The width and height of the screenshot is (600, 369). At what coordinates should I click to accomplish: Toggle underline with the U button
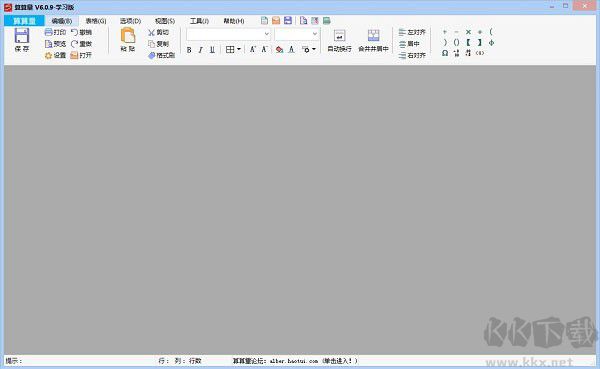point(212,50)
